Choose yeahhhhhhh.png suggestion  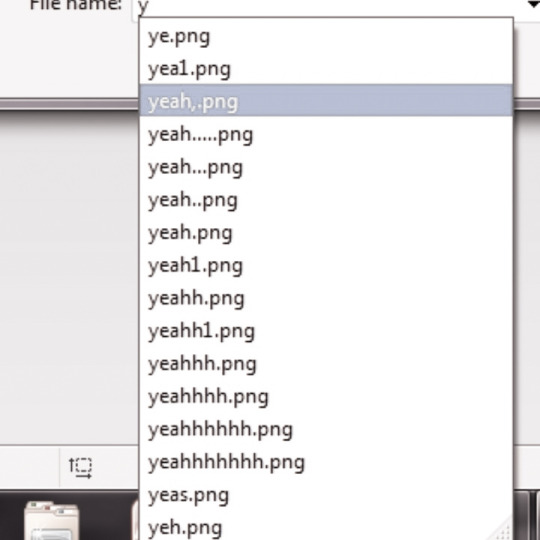pos(326,461)
